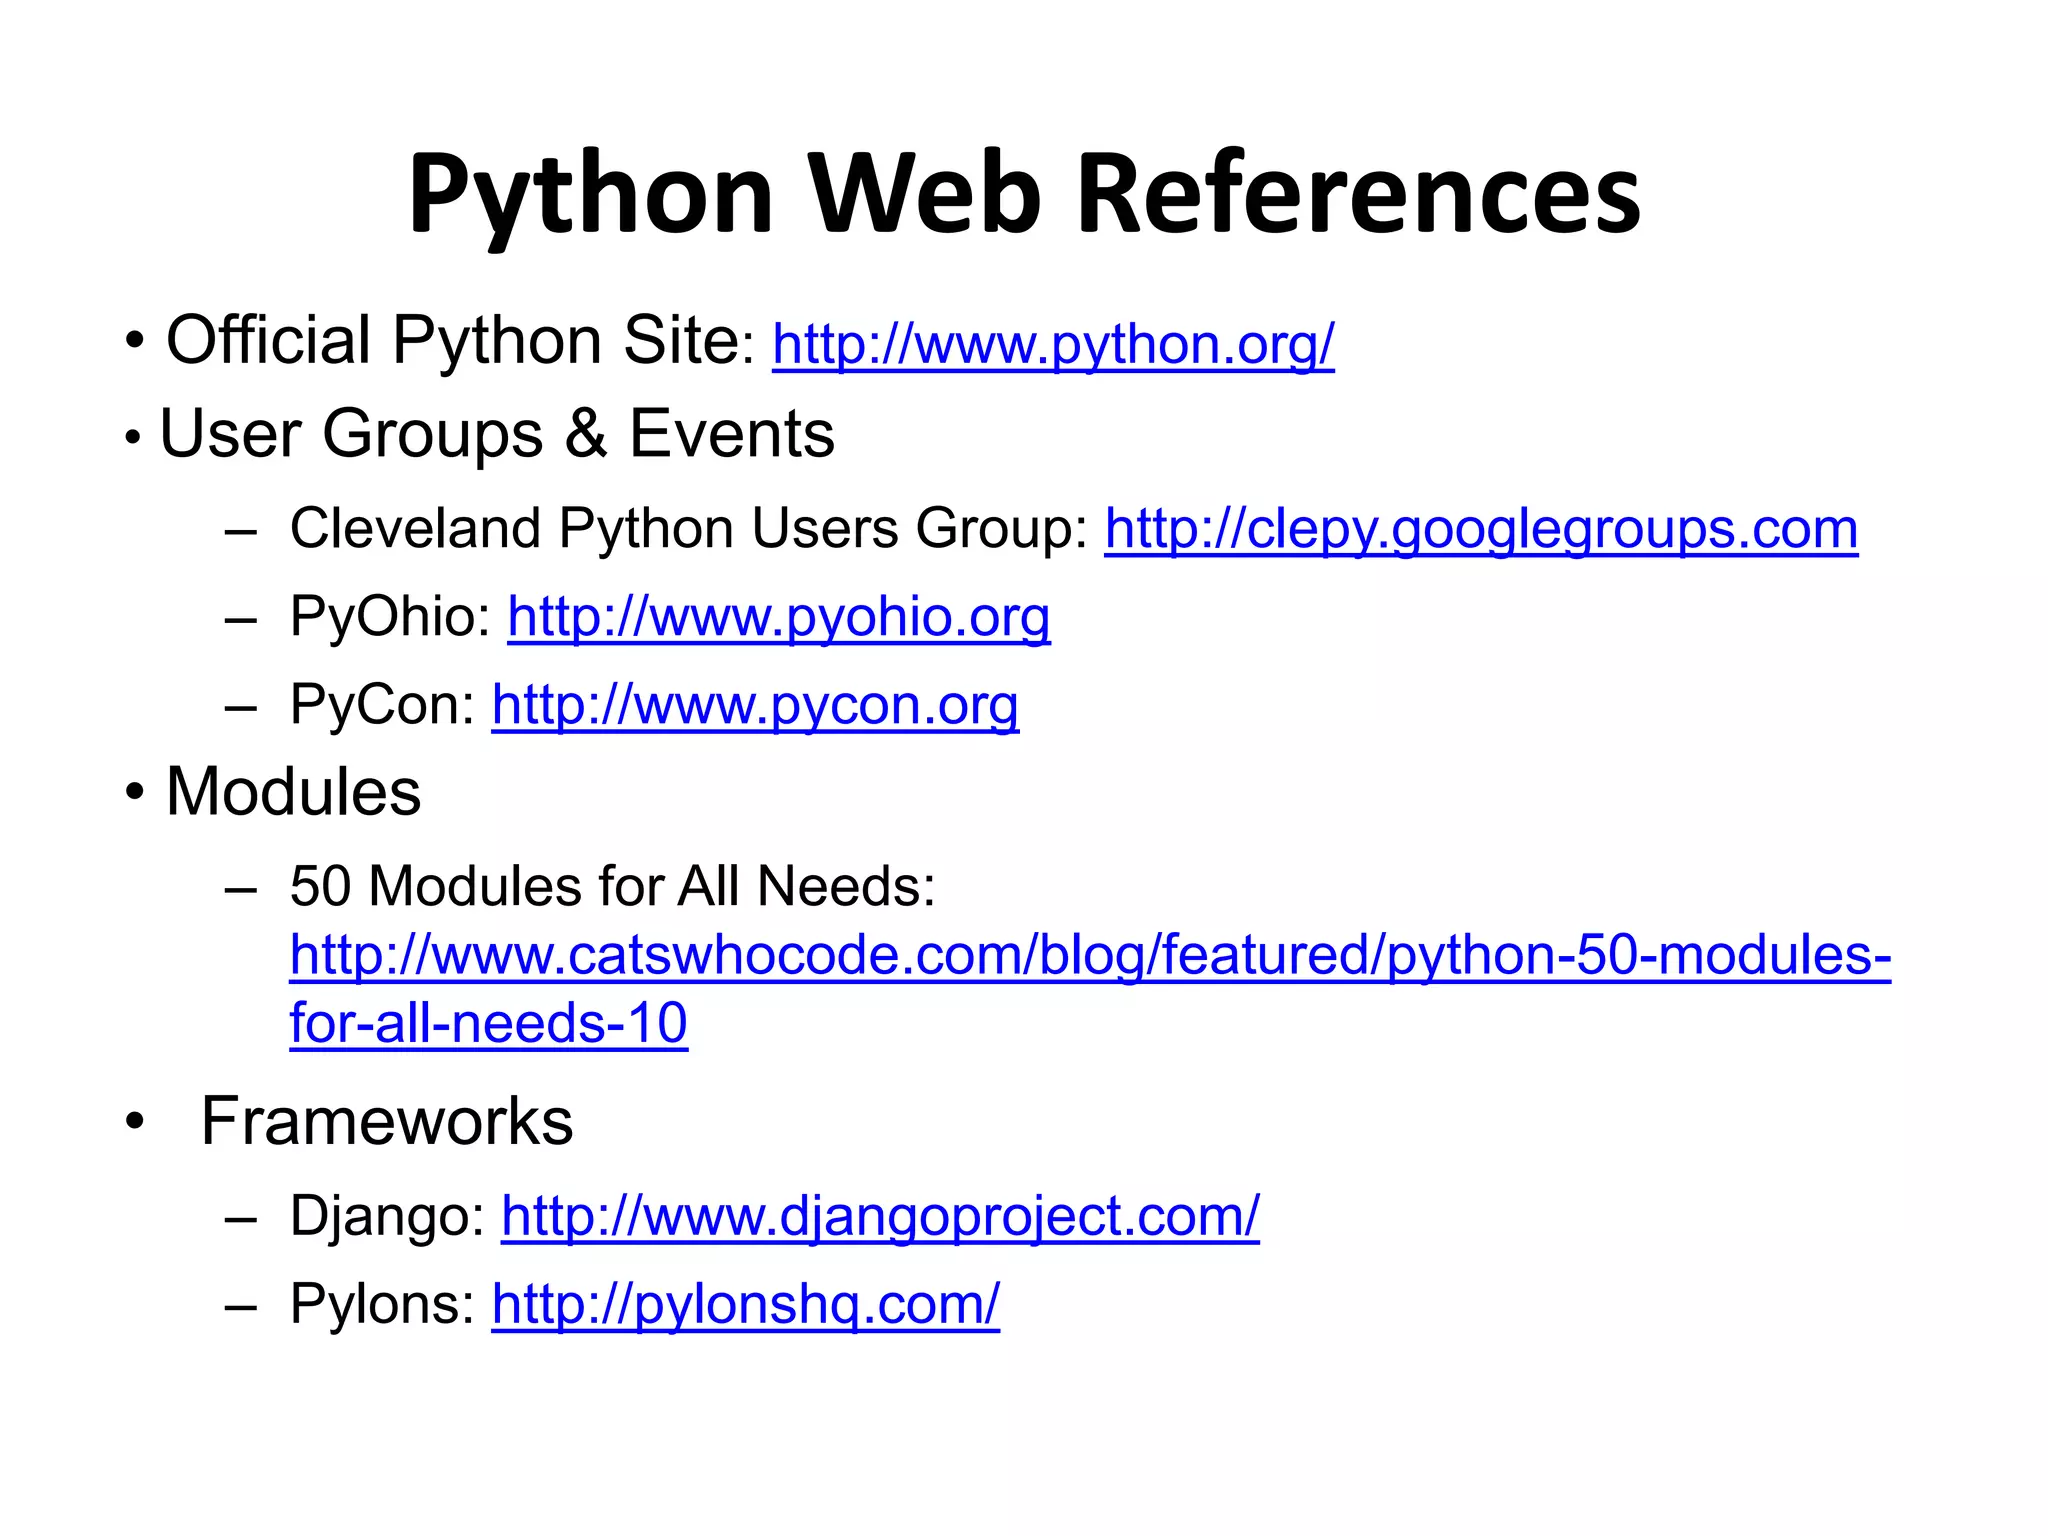This screenshot has height=1536, width=2048.
Task: Click the 'Official Python Site' text
Action: click(452, 340)
